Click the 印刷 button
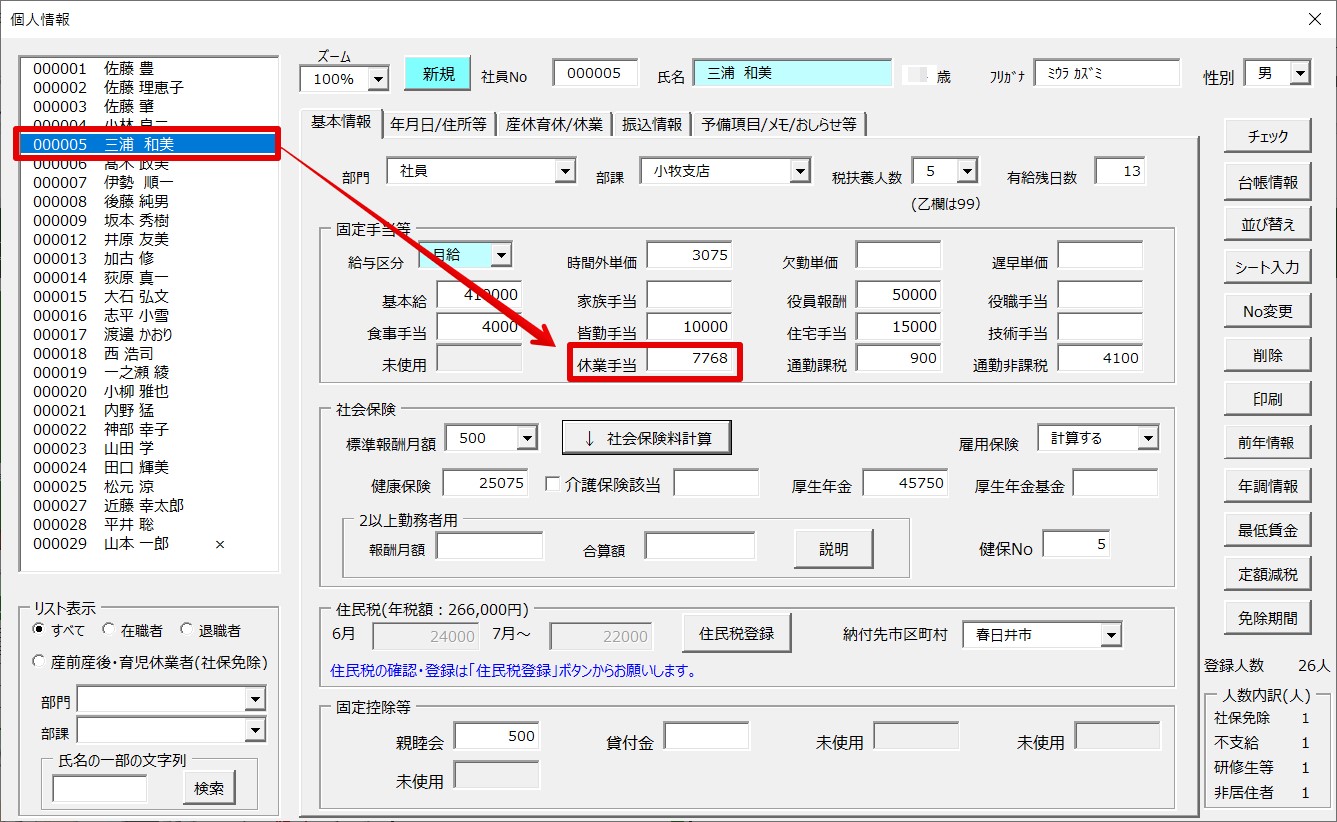This screenshot has width=1337, height=822. (1267, 399)
